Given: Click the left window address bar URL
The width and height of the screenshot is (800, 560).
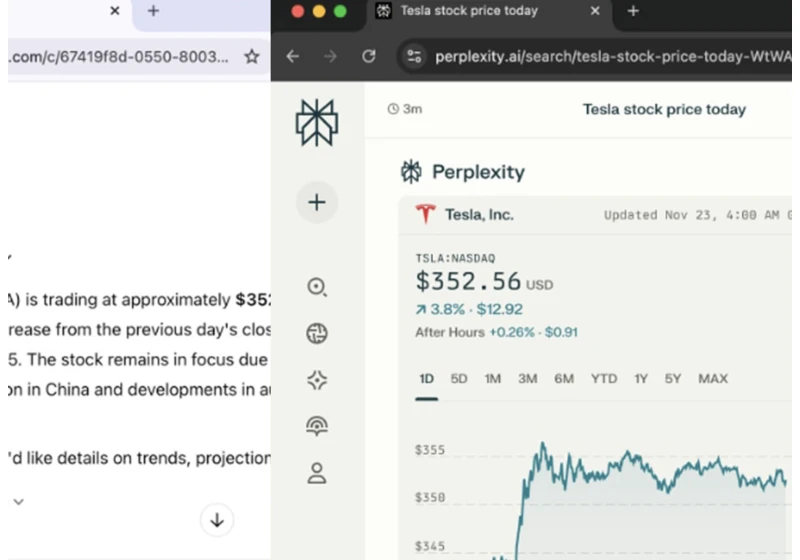Looking at the screenshot, I should (x=118, y=56).
